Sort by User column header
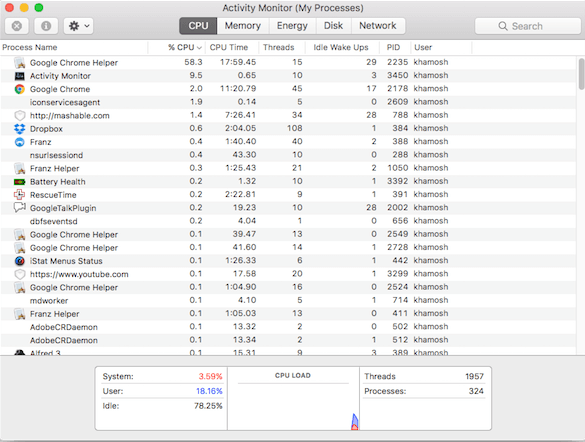 [x=423, y=47]
